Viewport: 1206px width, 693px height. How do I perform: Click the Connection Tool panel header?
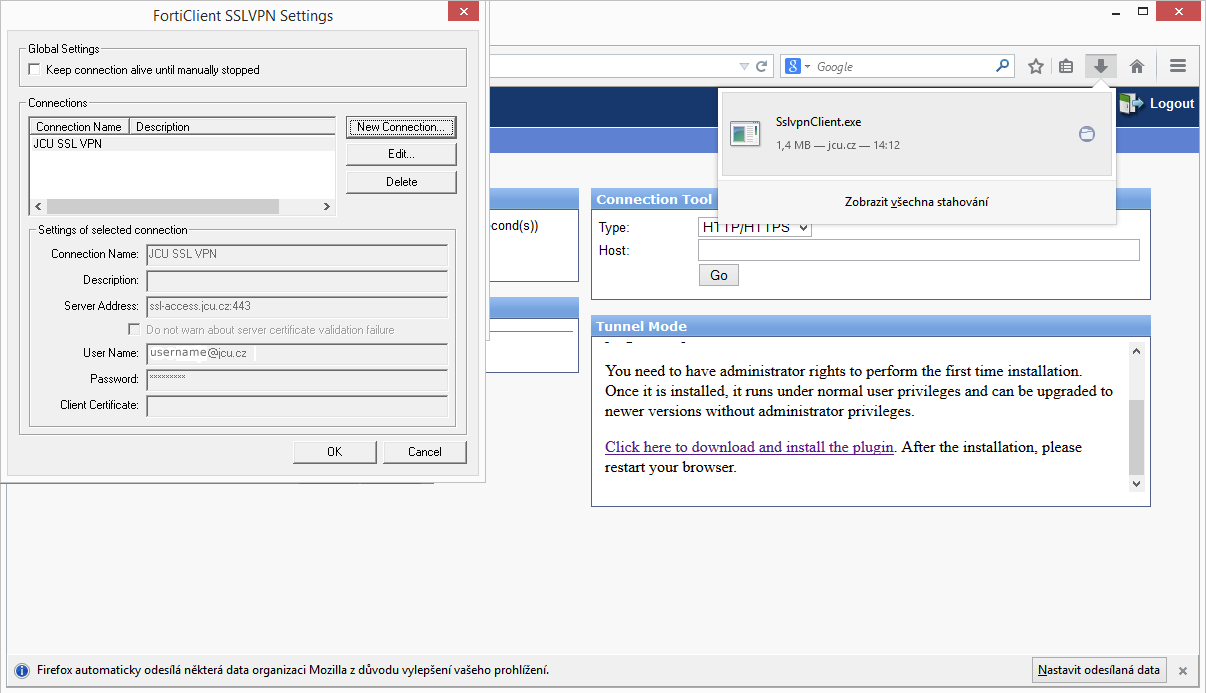[x=871, y=199]
